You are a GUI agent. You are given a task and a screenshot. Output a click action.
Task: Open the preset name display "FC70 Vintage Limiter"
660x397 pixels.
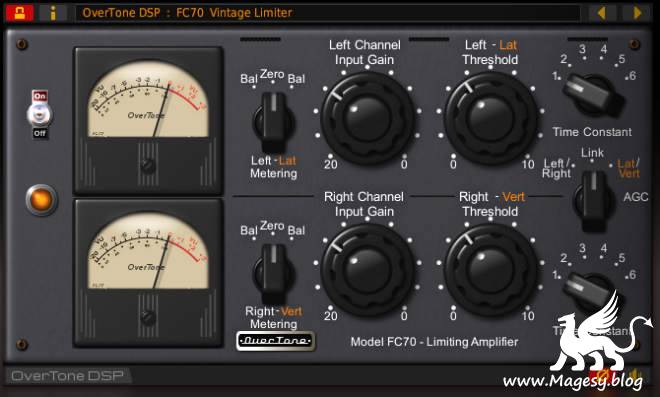[327, 13]
